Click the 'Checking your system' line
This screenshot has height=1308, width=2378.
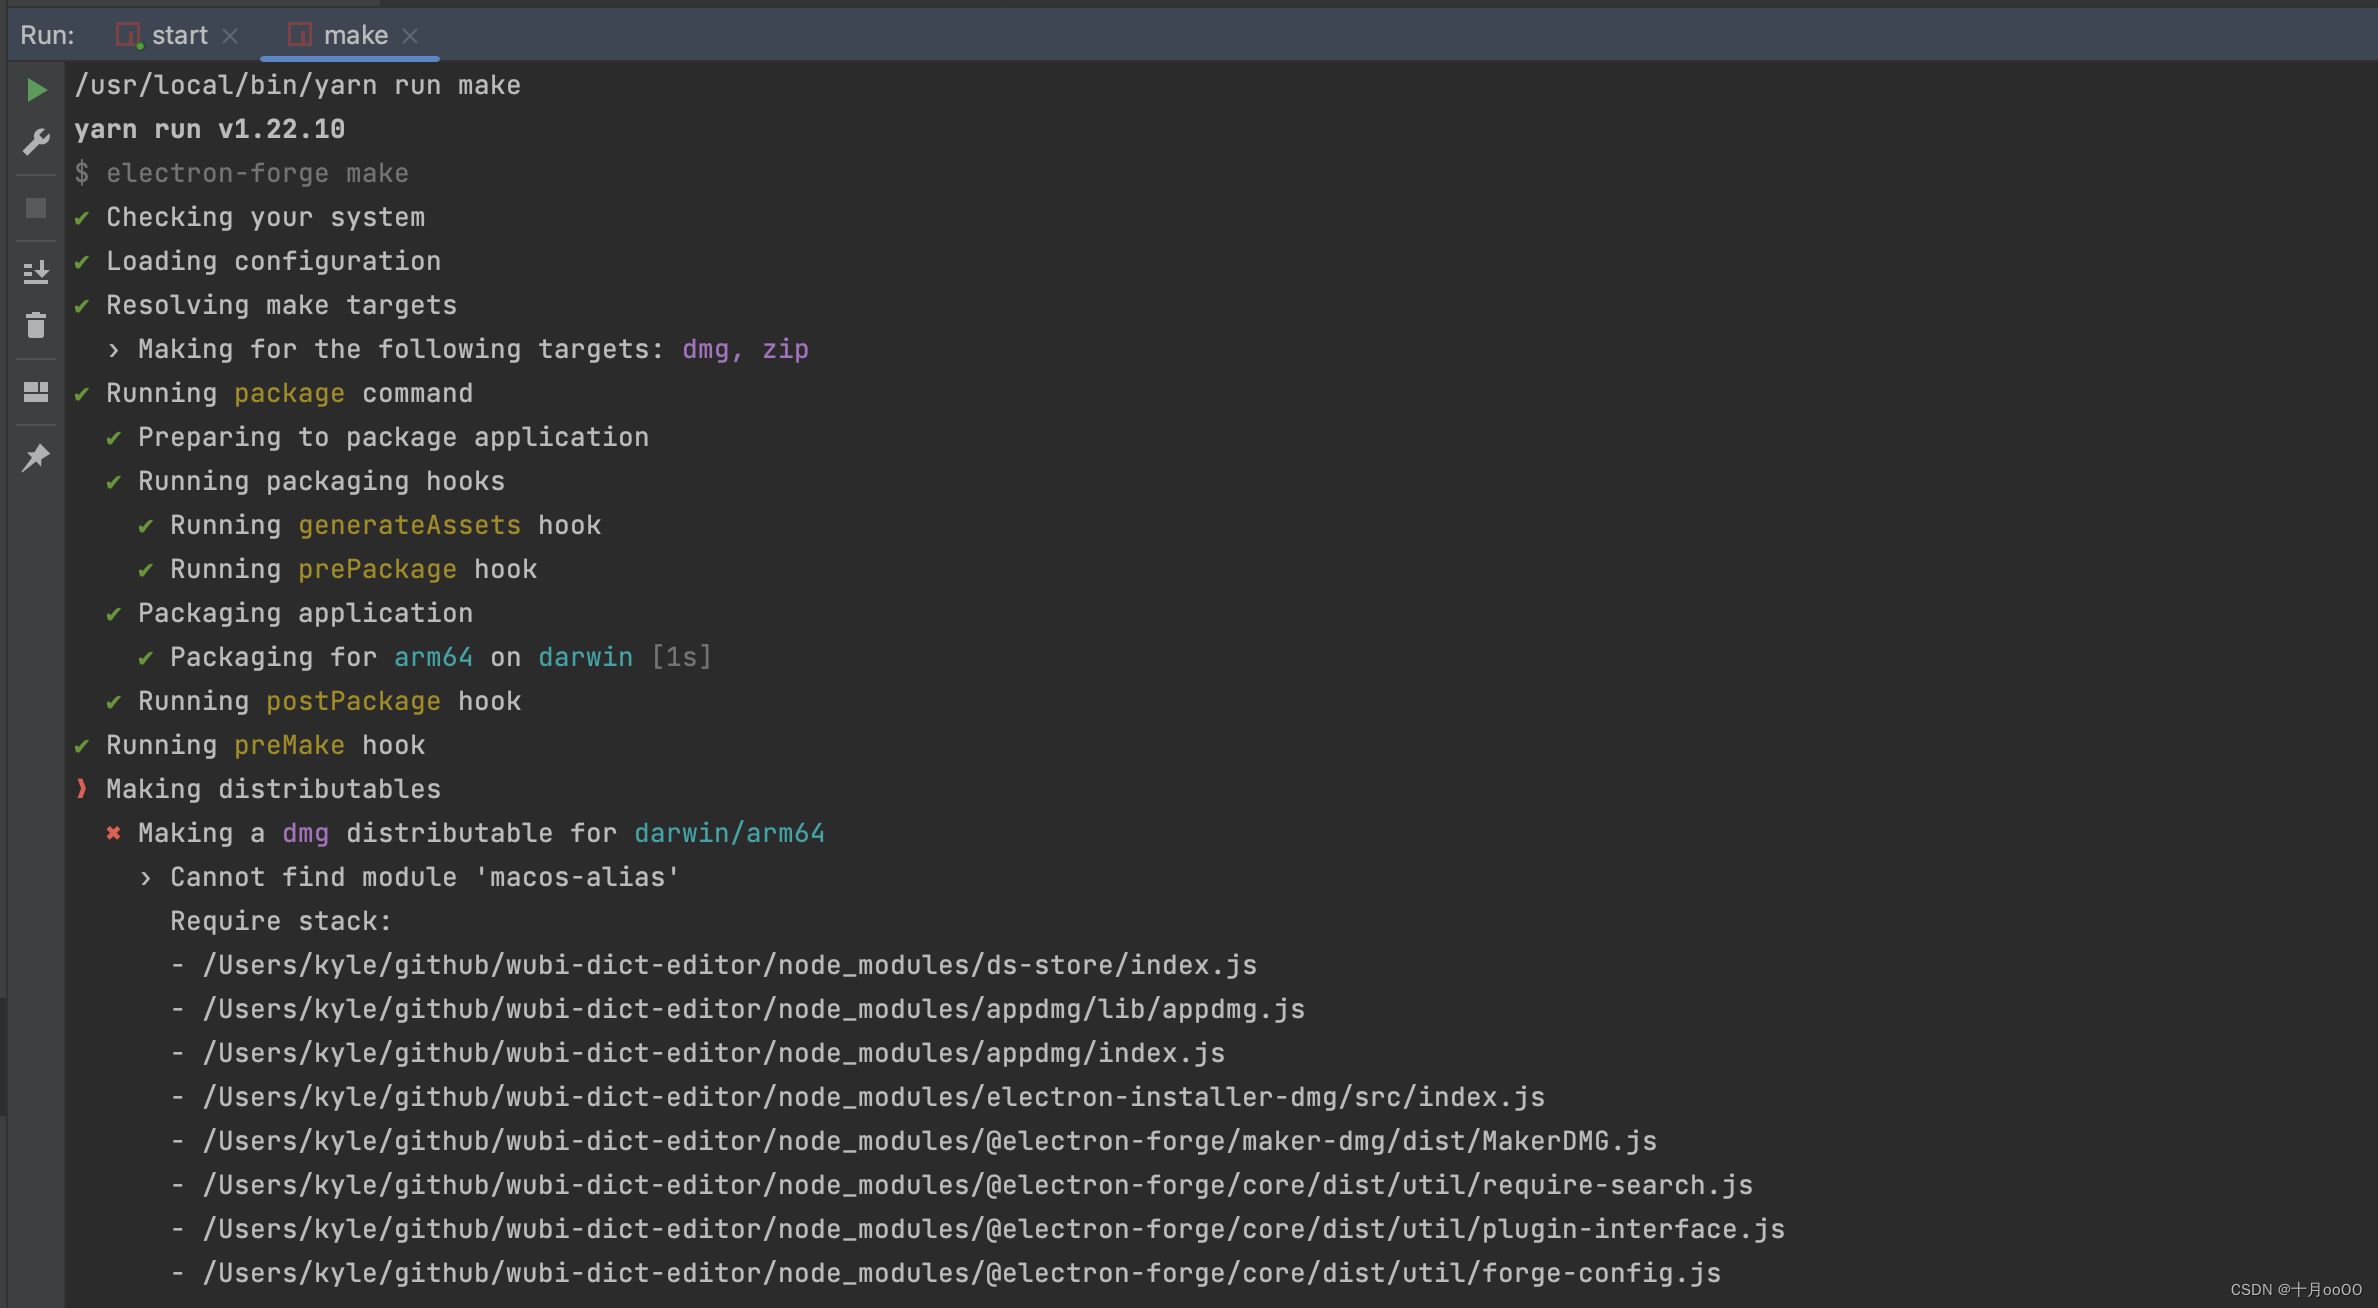pyautogui.click(x=266, y=217)
